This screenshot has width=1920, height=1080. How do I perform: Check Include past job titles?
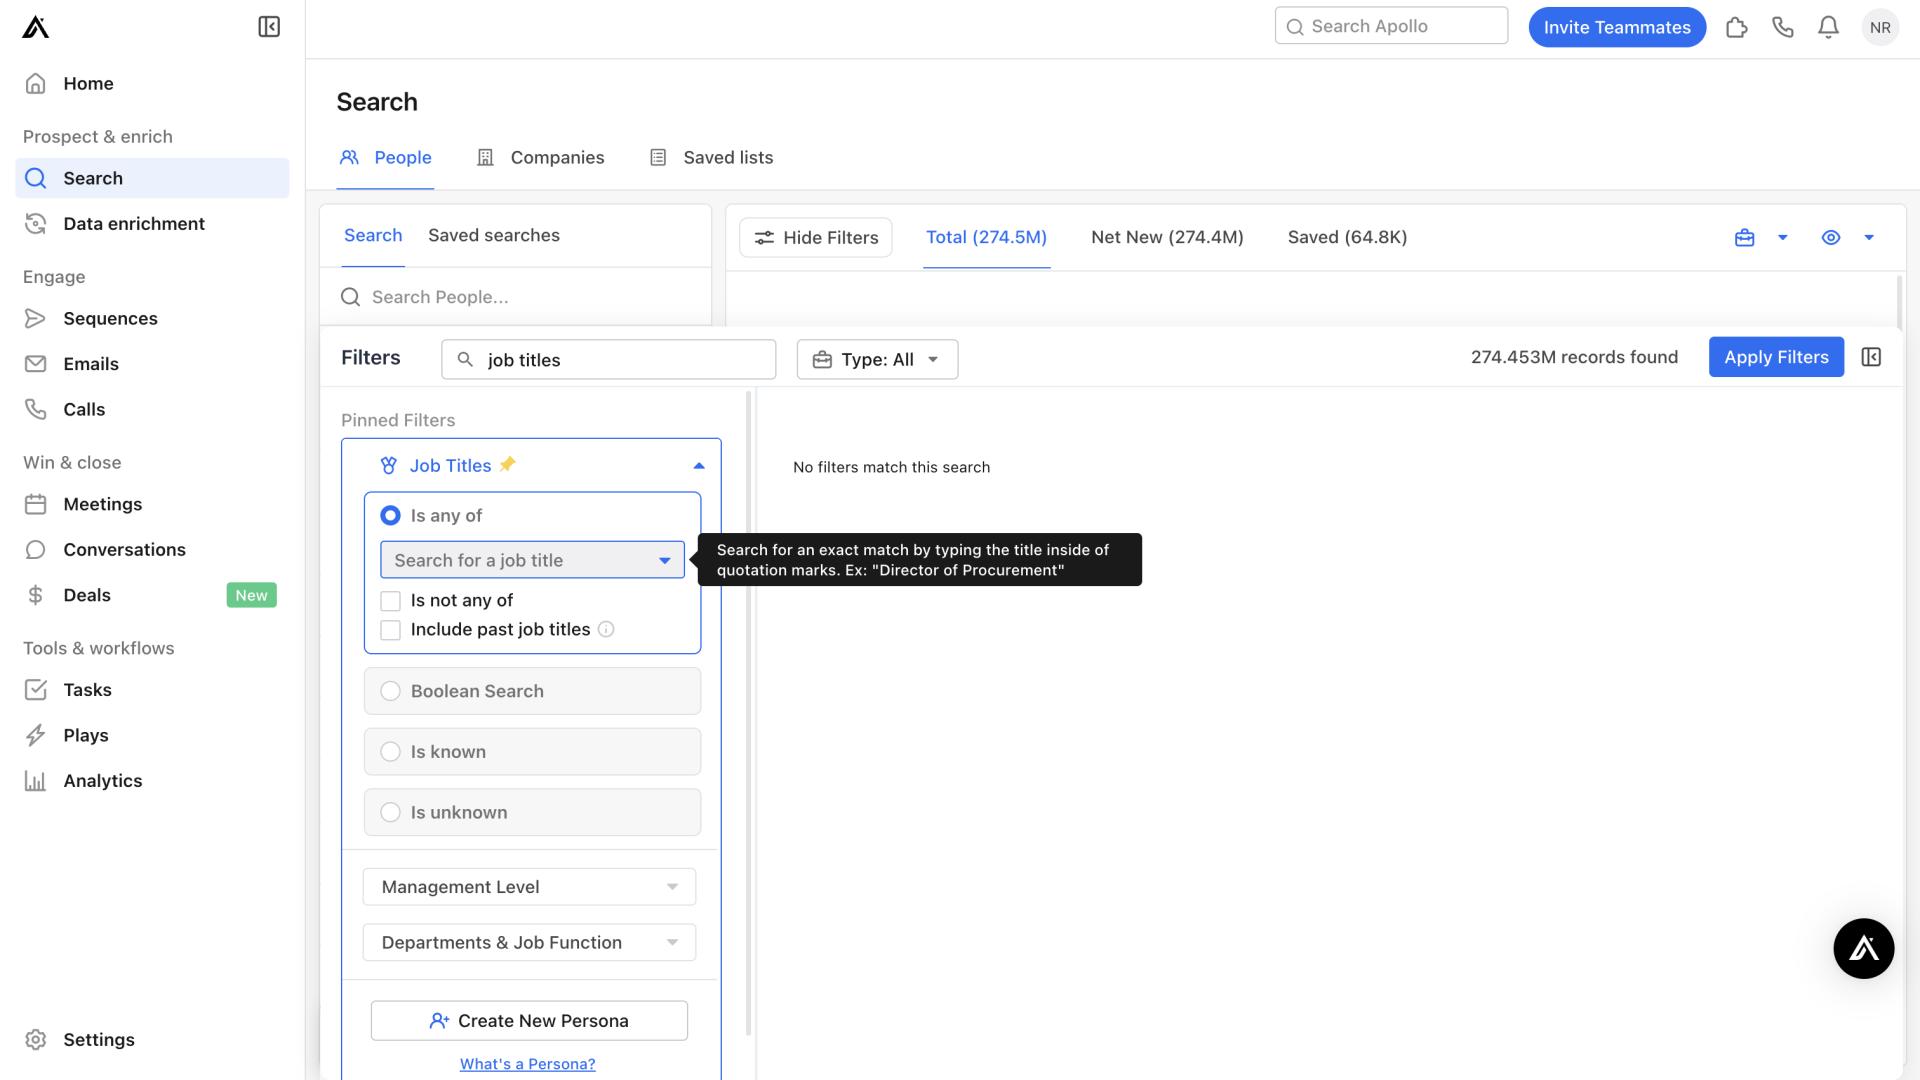click(x=391, y=630)
